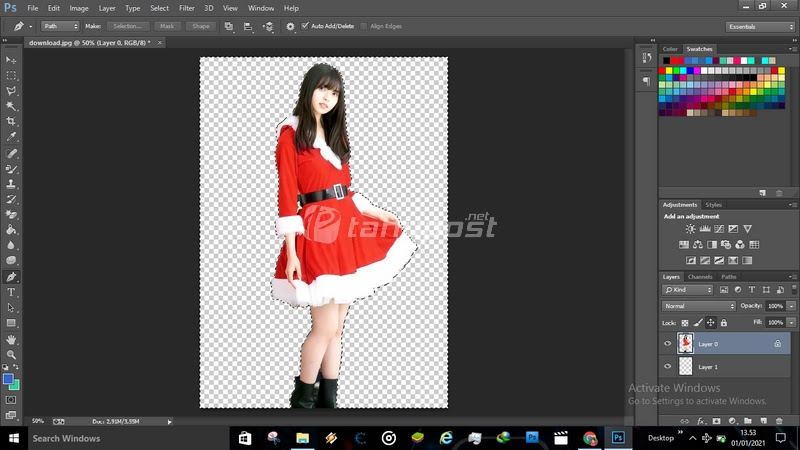The height and width of the screenshot is (450, 800).
Task: Click the Path arrangement icon
Action: pos(268,26)
